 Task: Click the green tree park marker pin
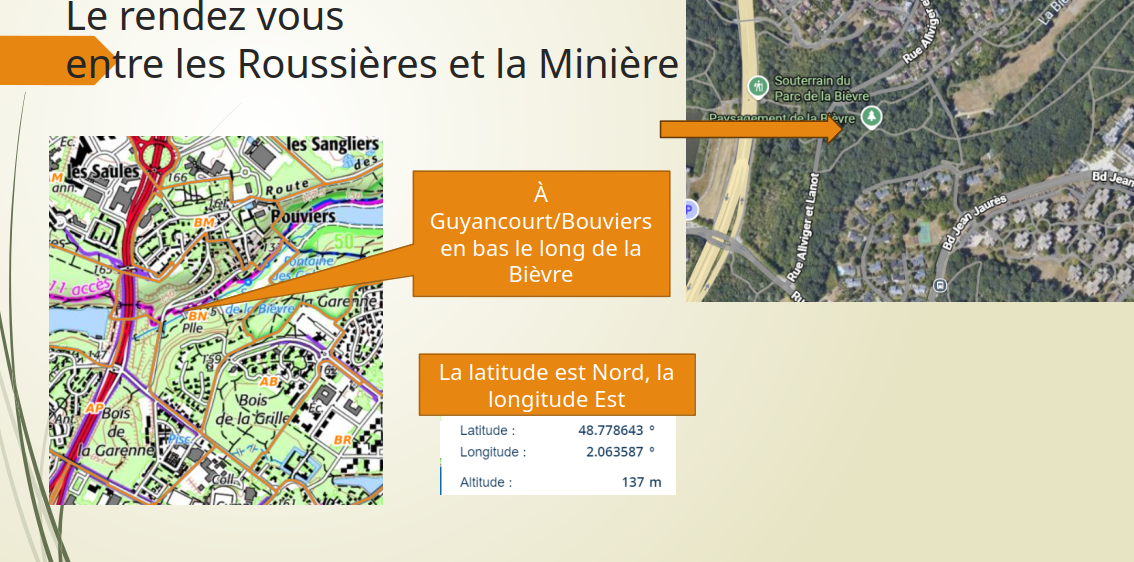(871, 117)
